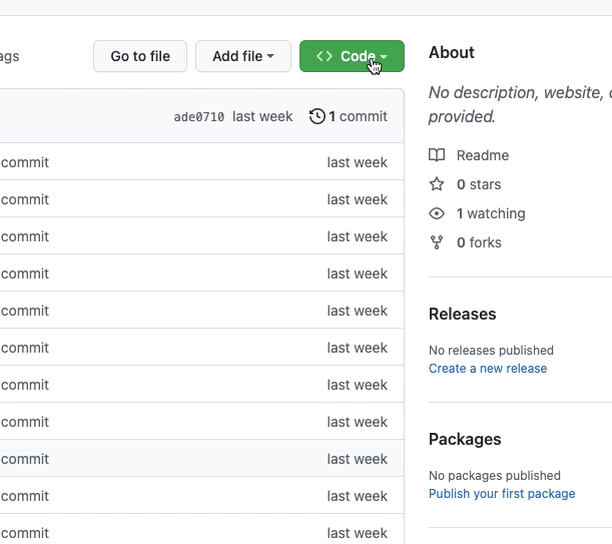
Task: Click the stars icon in About
Action: [437, 184]
